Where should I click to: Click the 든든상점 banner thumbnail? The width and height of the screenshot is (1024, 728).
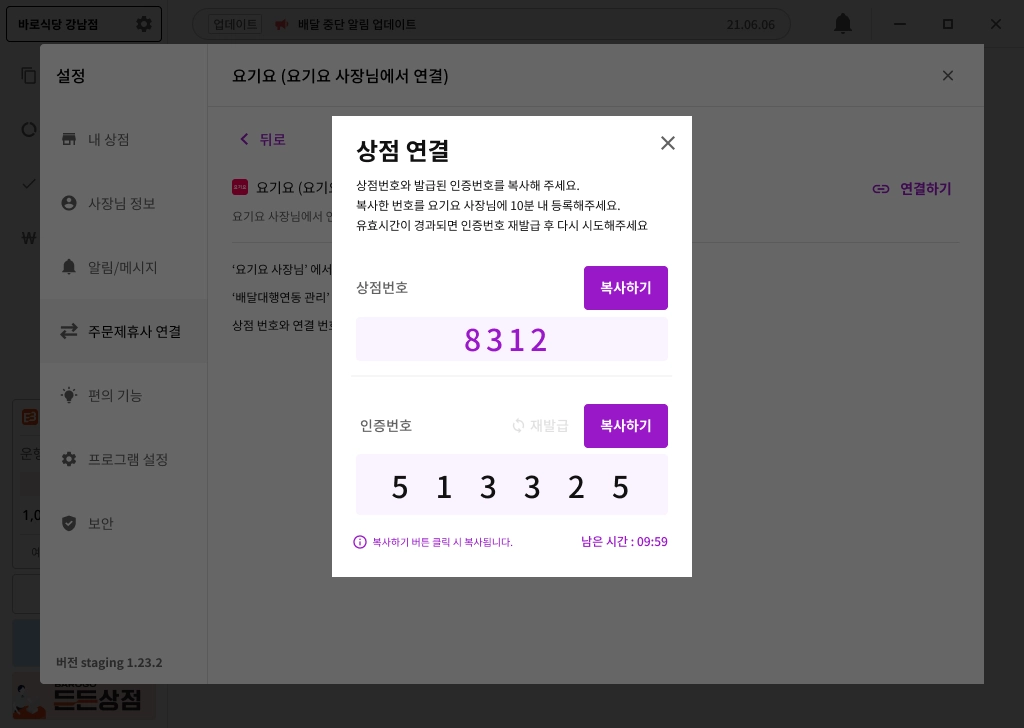[84, 699]
